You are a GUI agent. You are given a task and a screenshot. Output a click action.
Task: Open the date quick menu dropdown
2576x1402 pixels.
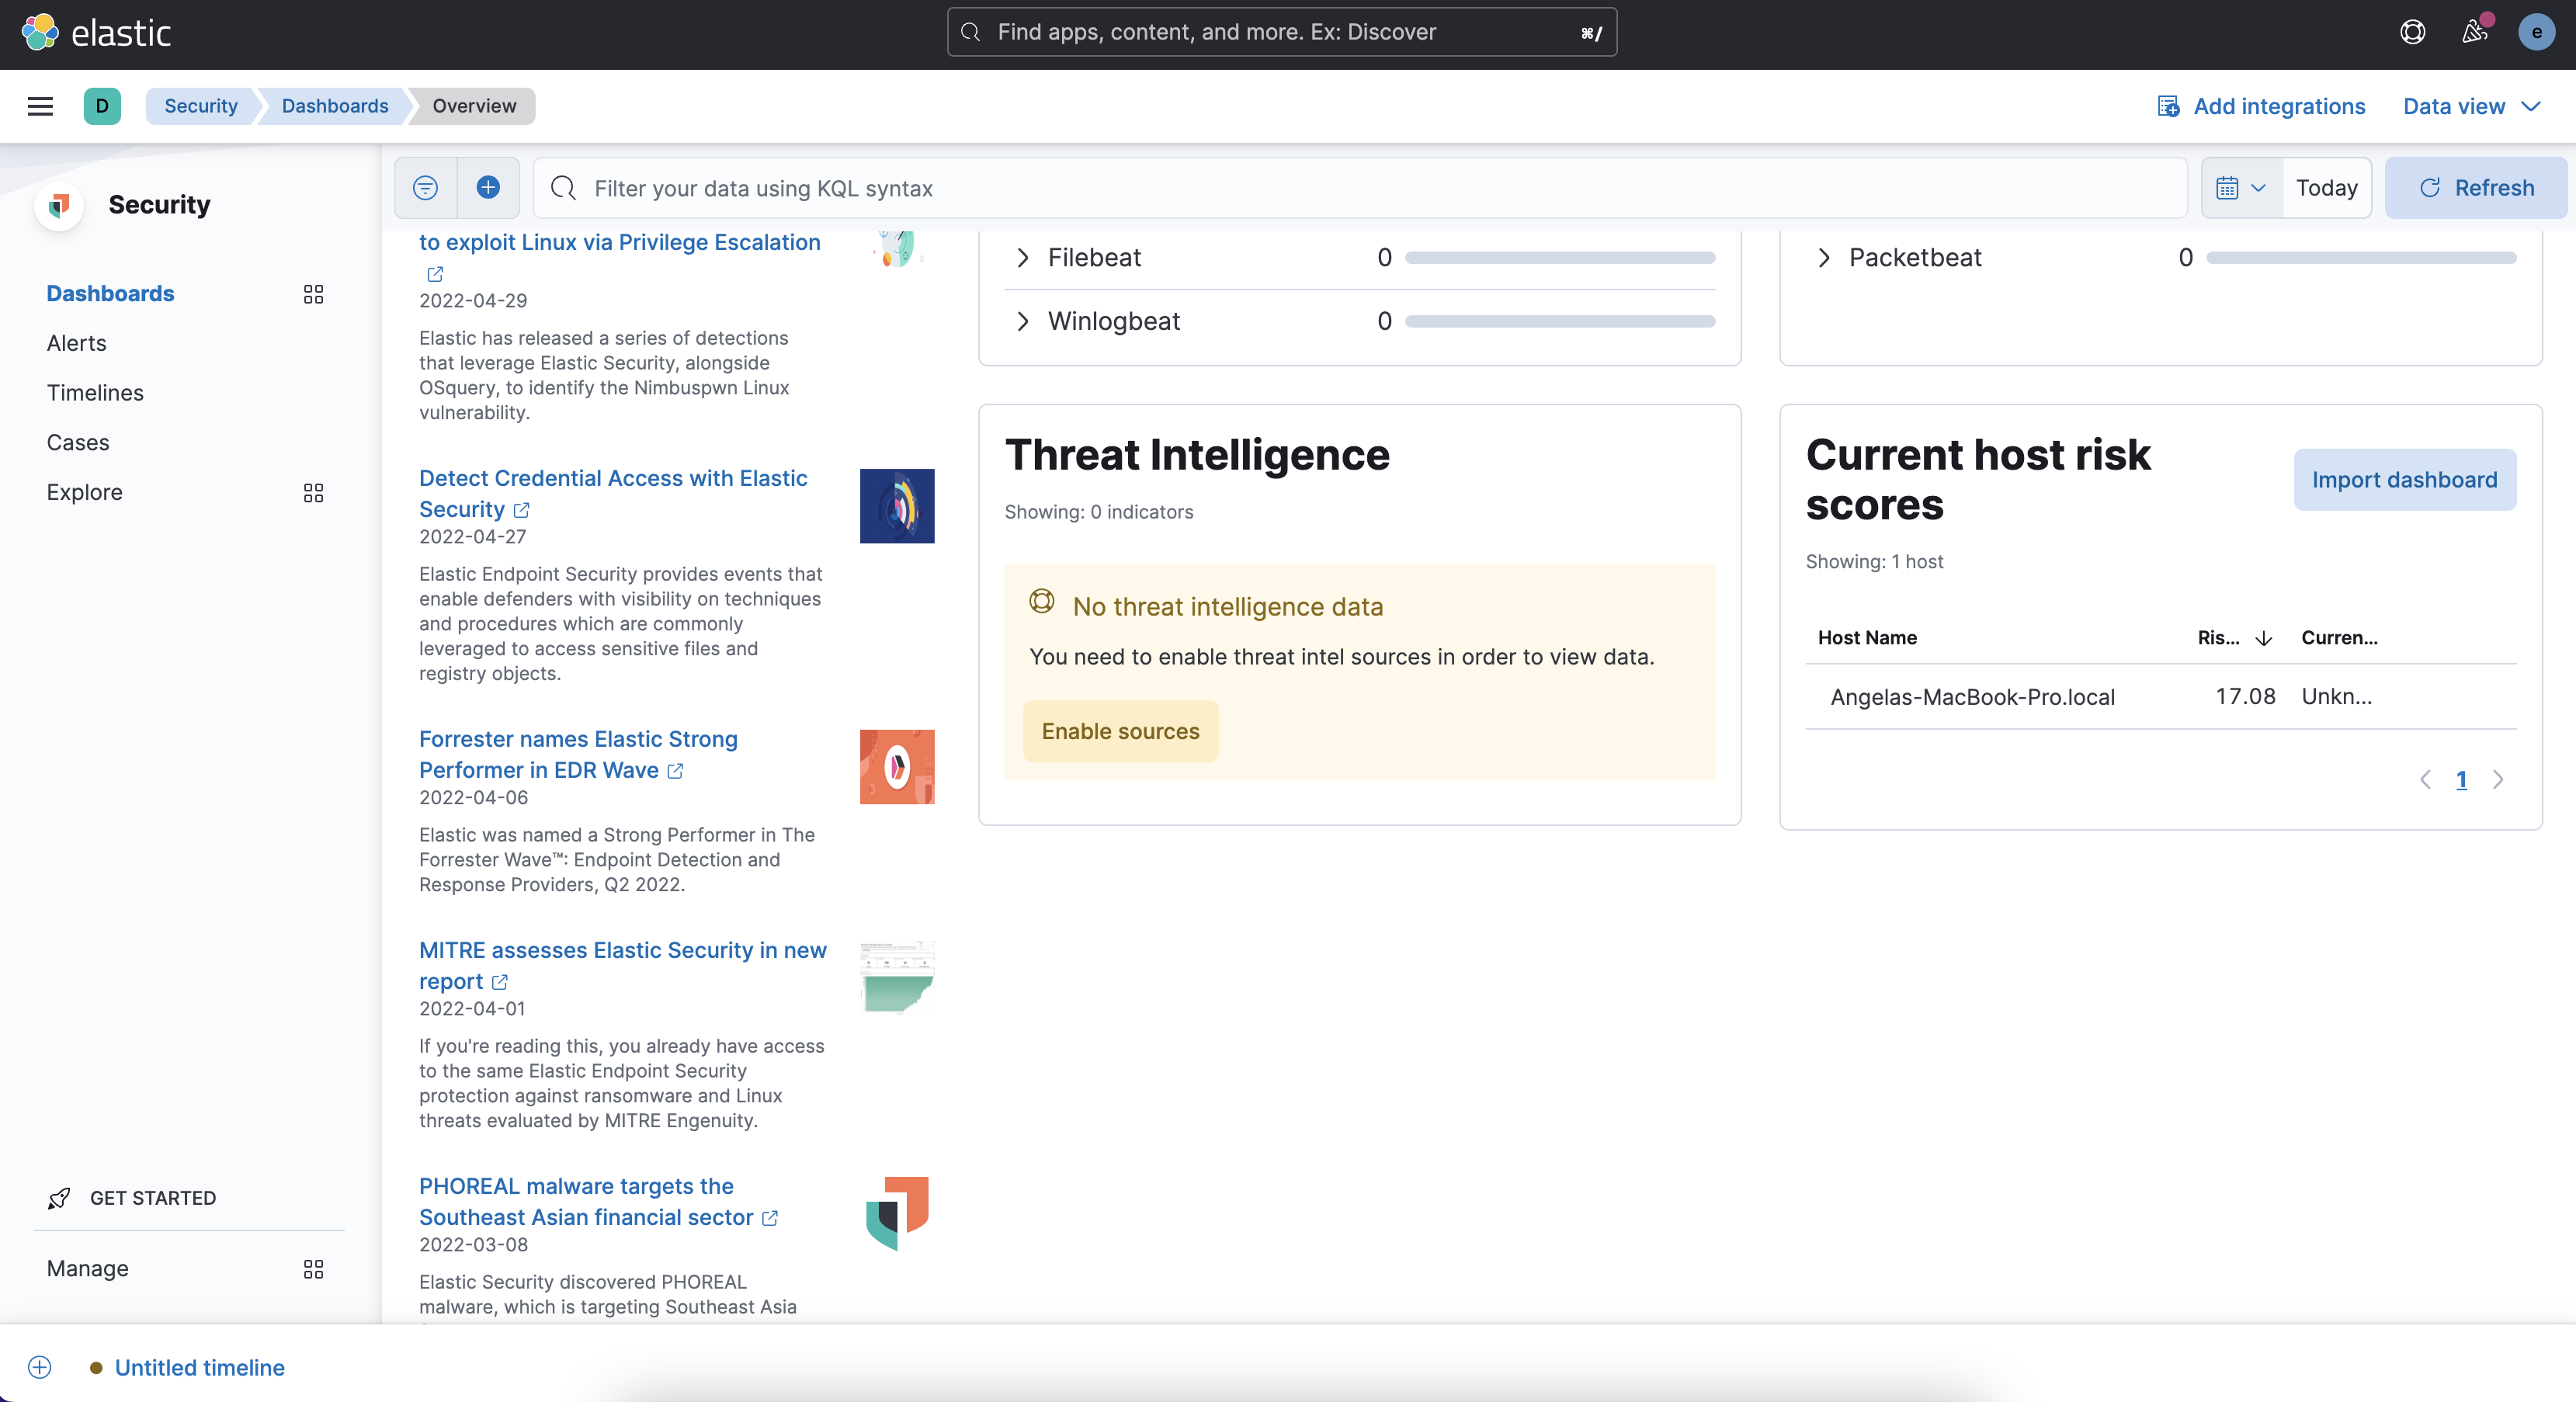[x=2241, y=188]
